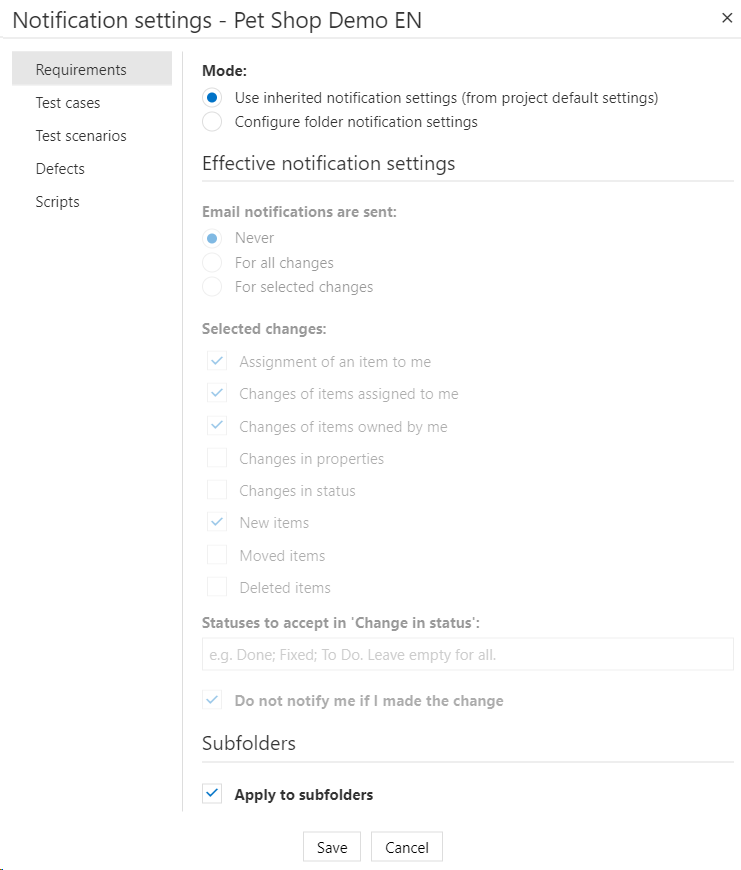Viewport: 741px width, 870px height.
Task: Select the Requirements tab
Action: pyautogui.click(x=81, y=70)
